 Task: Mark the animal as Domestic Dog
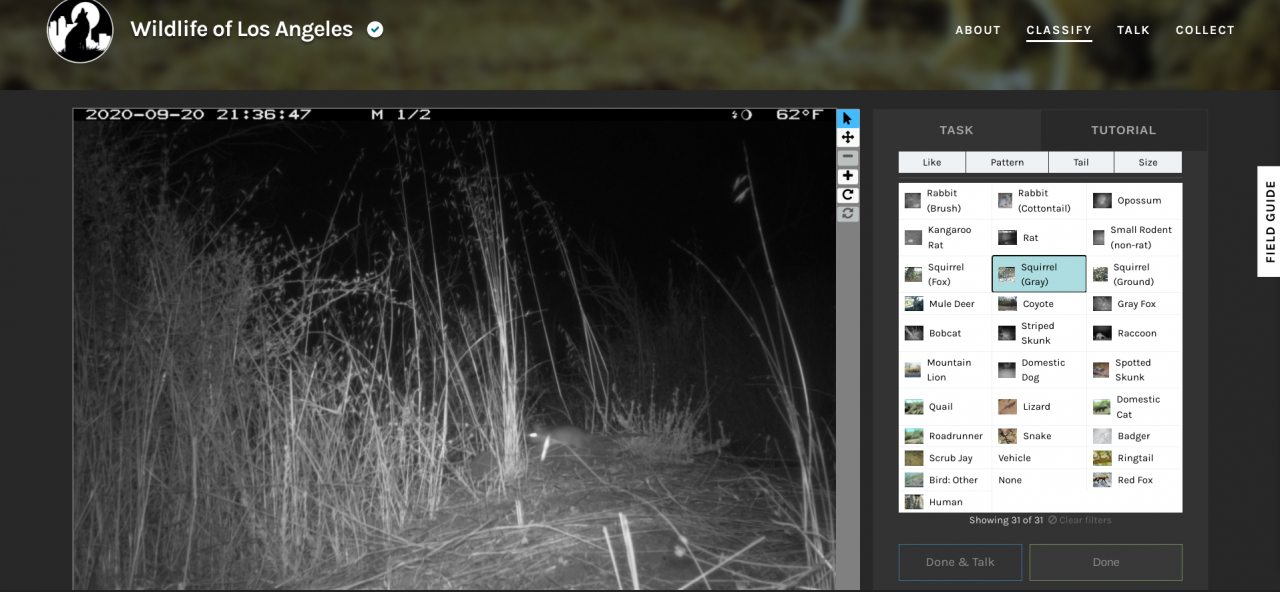1039,370
